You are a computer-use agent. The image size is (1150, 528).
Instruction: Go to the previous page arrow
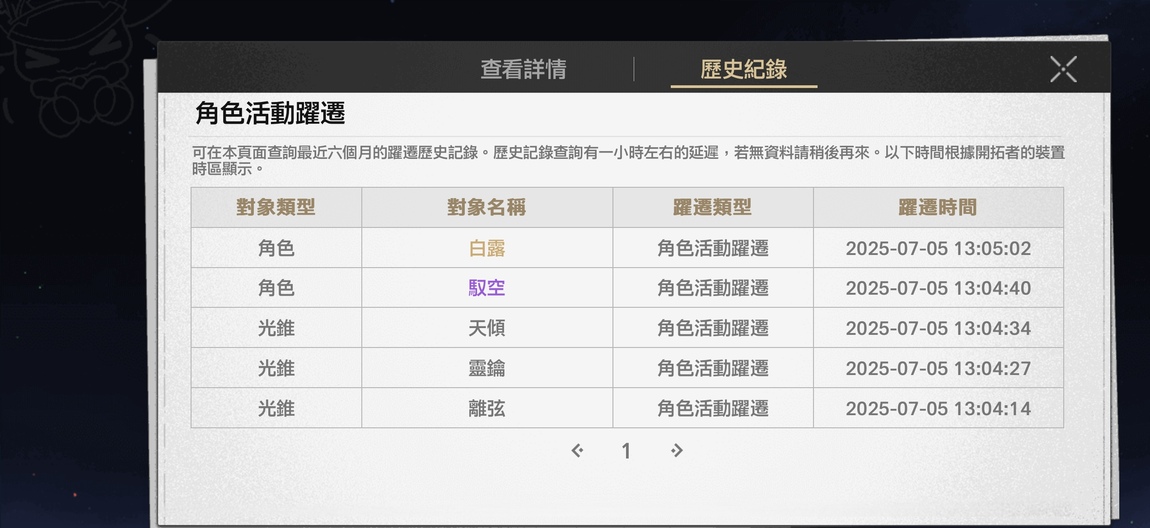[x=577, y=450]
